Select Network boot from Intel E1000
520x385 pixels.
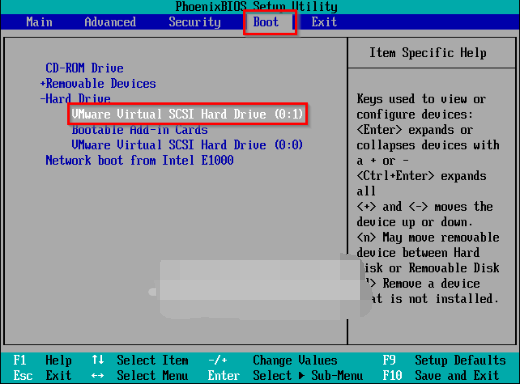point(139,160)
